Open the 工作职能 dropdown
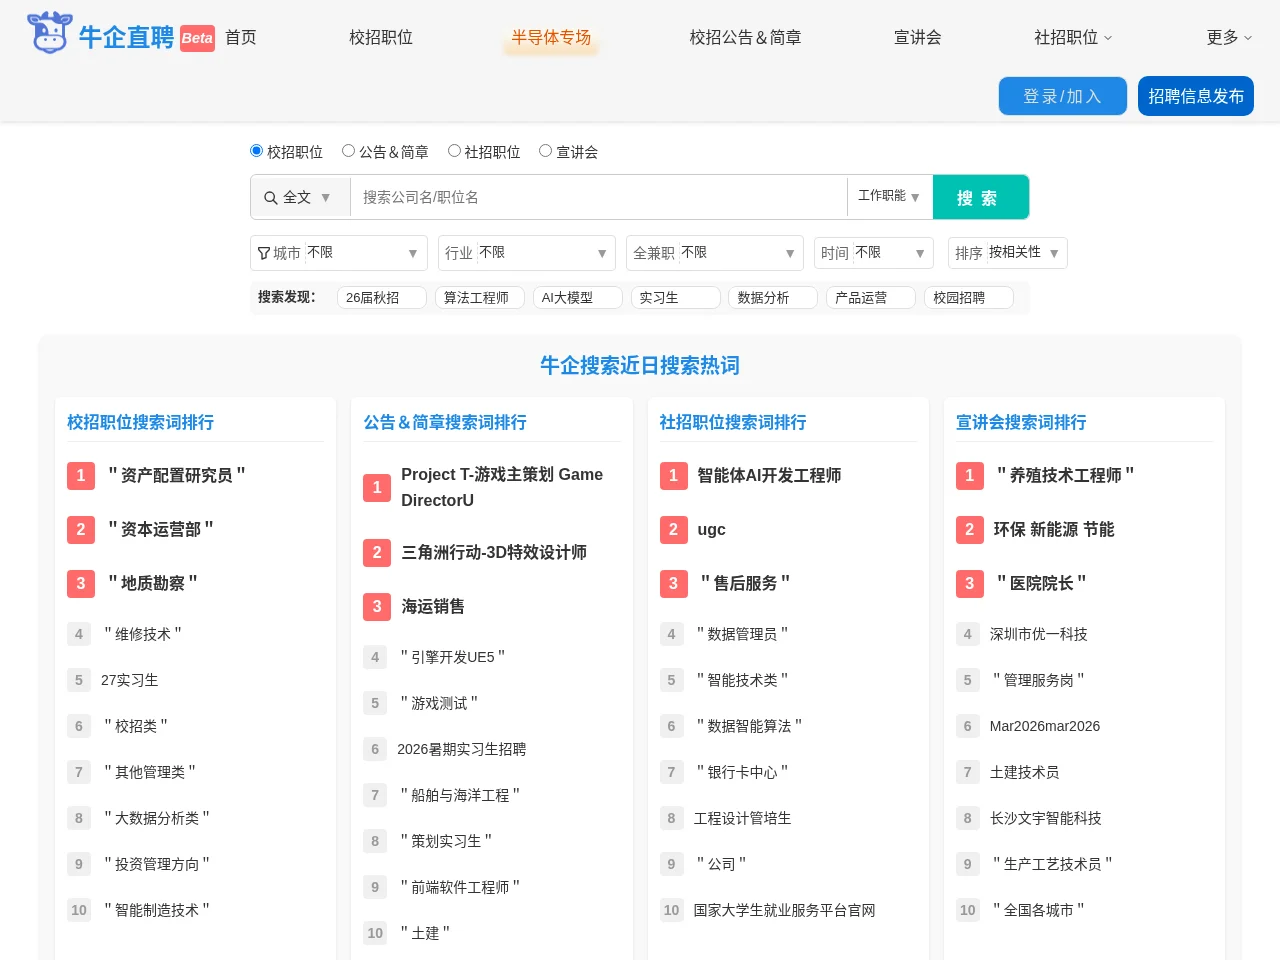The width and height of the screenshot is (1280, 960). (x=889, y=196)
